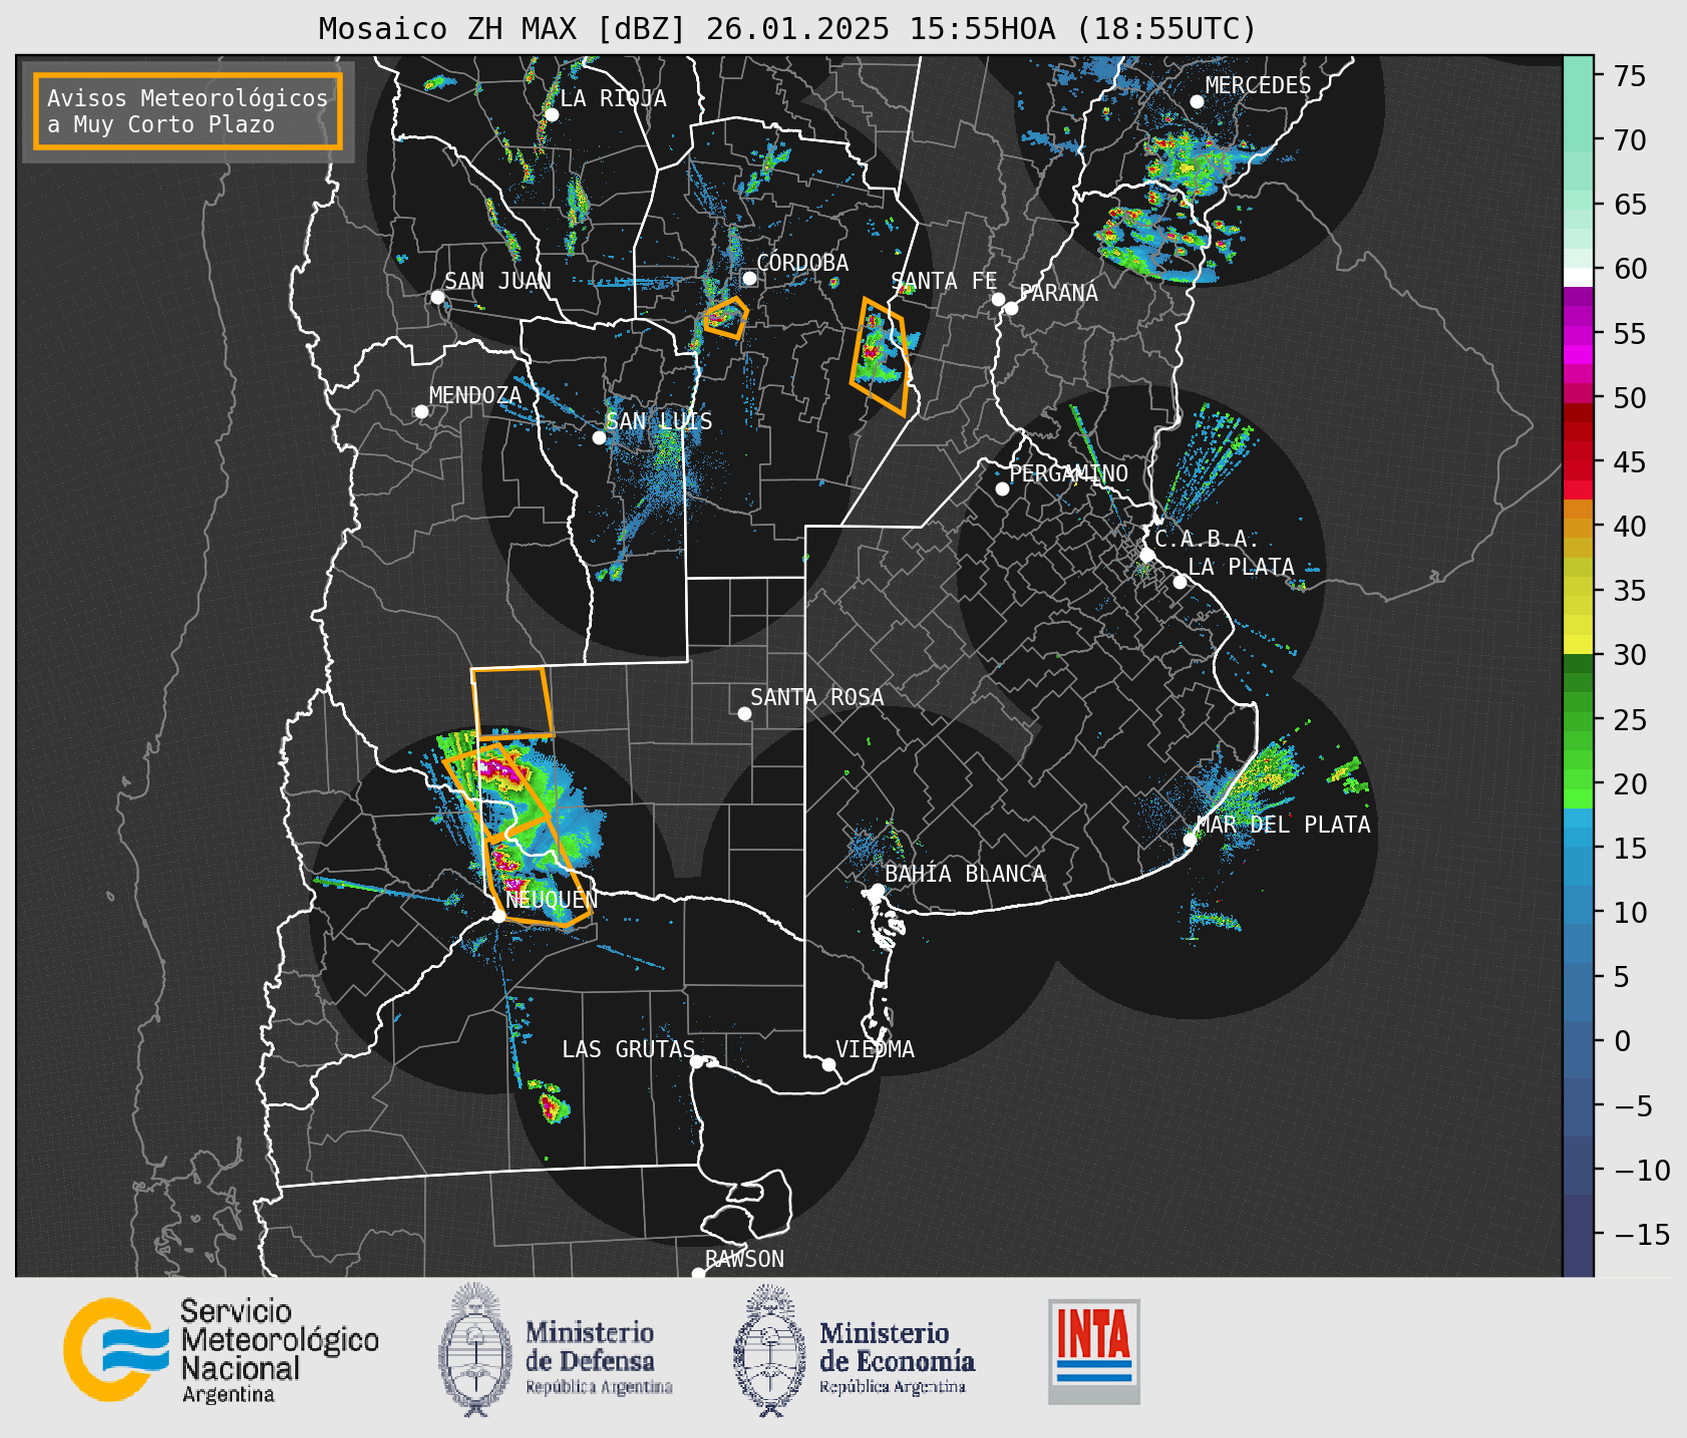Image resolution: width=1687 pixels, height=1438 pixels.
Task: Click the empty orange warning rectangle north of Neuquén
Action: 513,703
